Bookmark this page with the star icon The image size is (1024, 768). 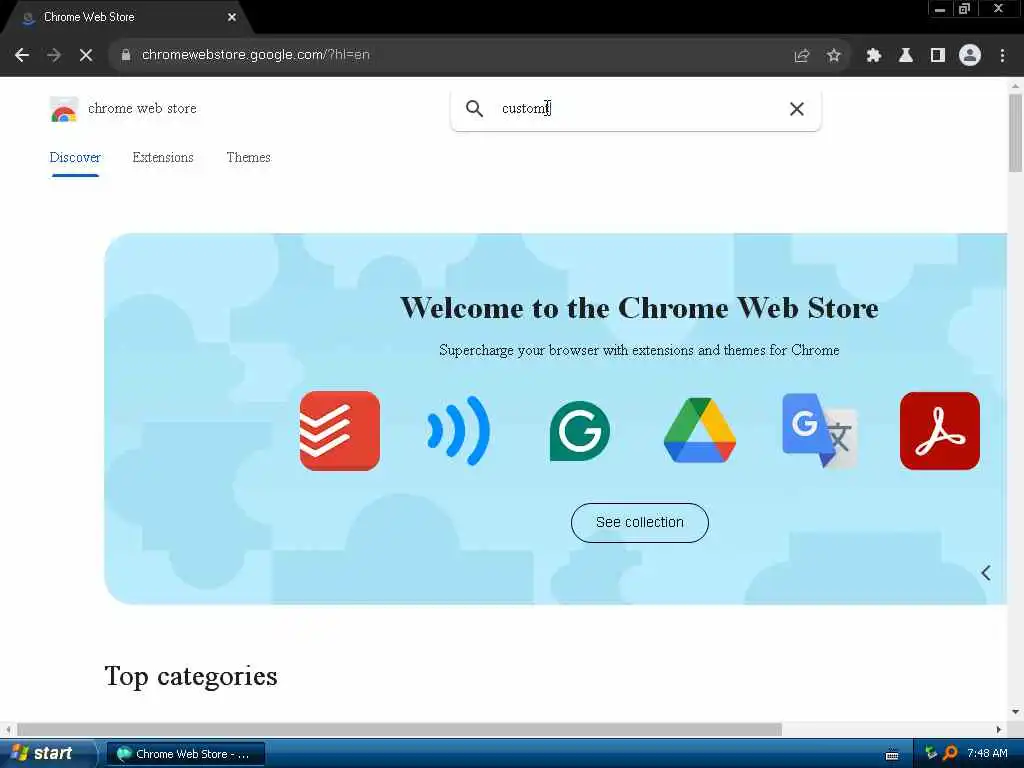tap(833, 56)
